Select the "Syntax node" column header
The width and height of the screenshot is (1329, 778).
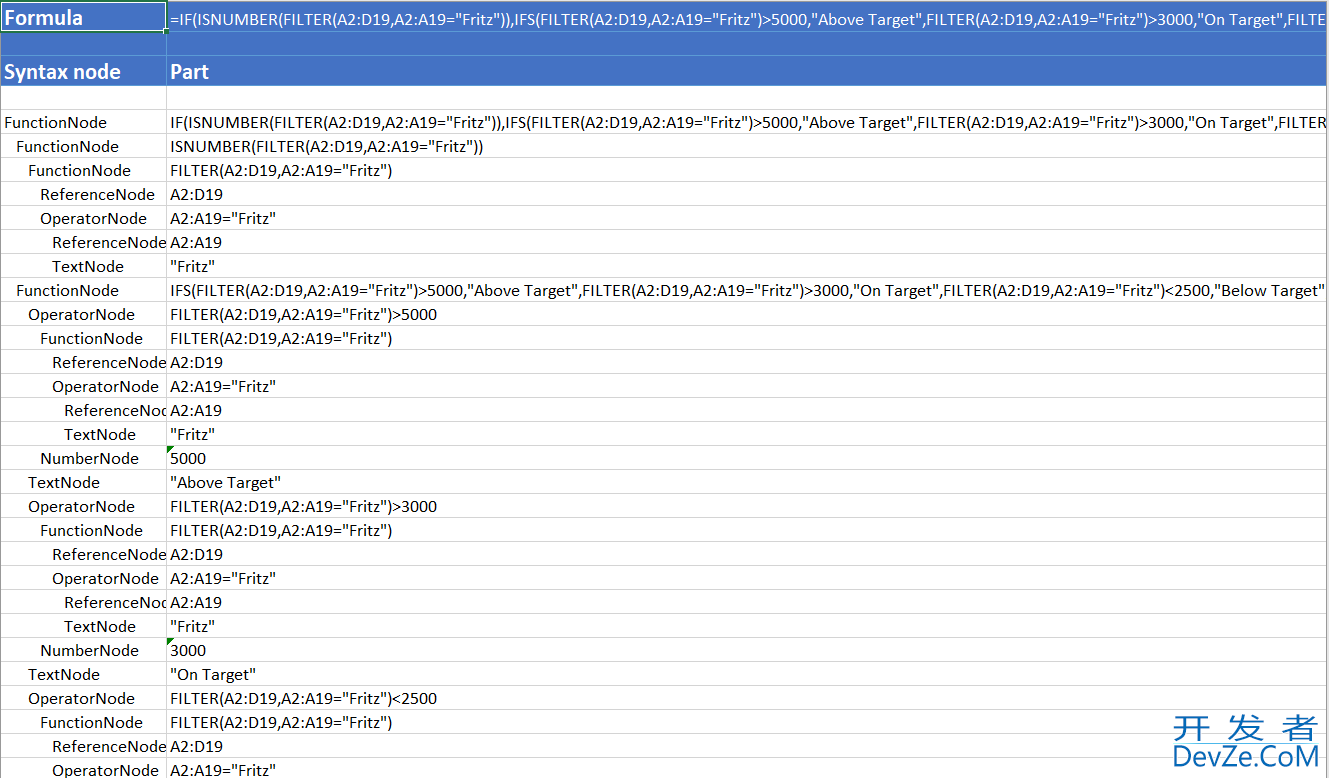point(83,71)
